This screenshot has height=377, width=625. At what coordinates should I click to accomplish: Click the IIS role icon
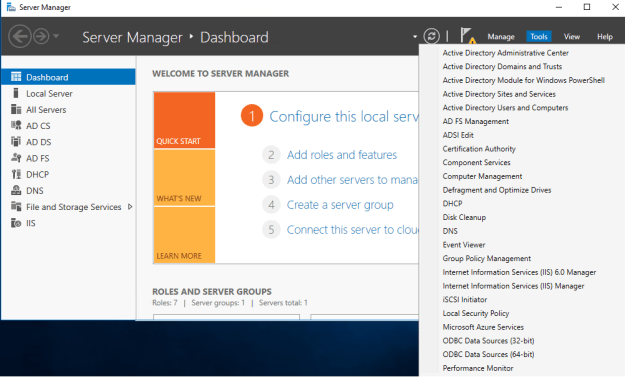point(16,223)
